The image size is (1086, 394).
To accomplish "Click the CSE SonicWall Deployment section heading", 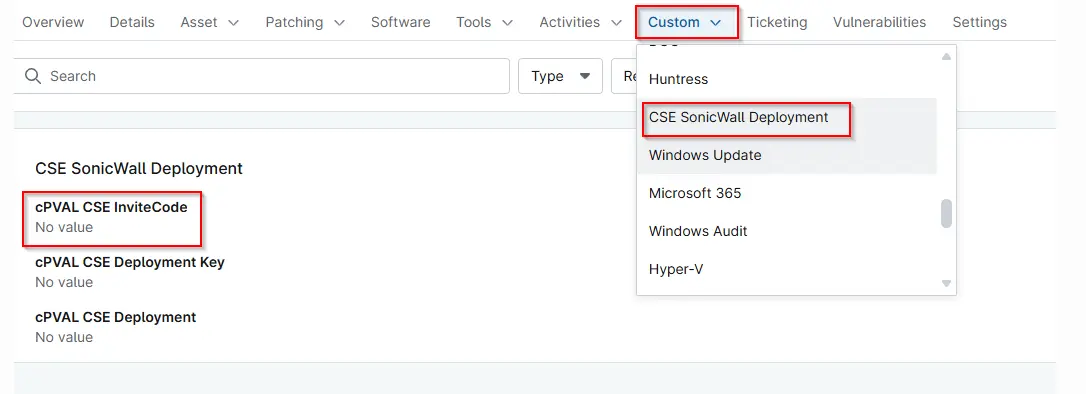I will point(139,168).
